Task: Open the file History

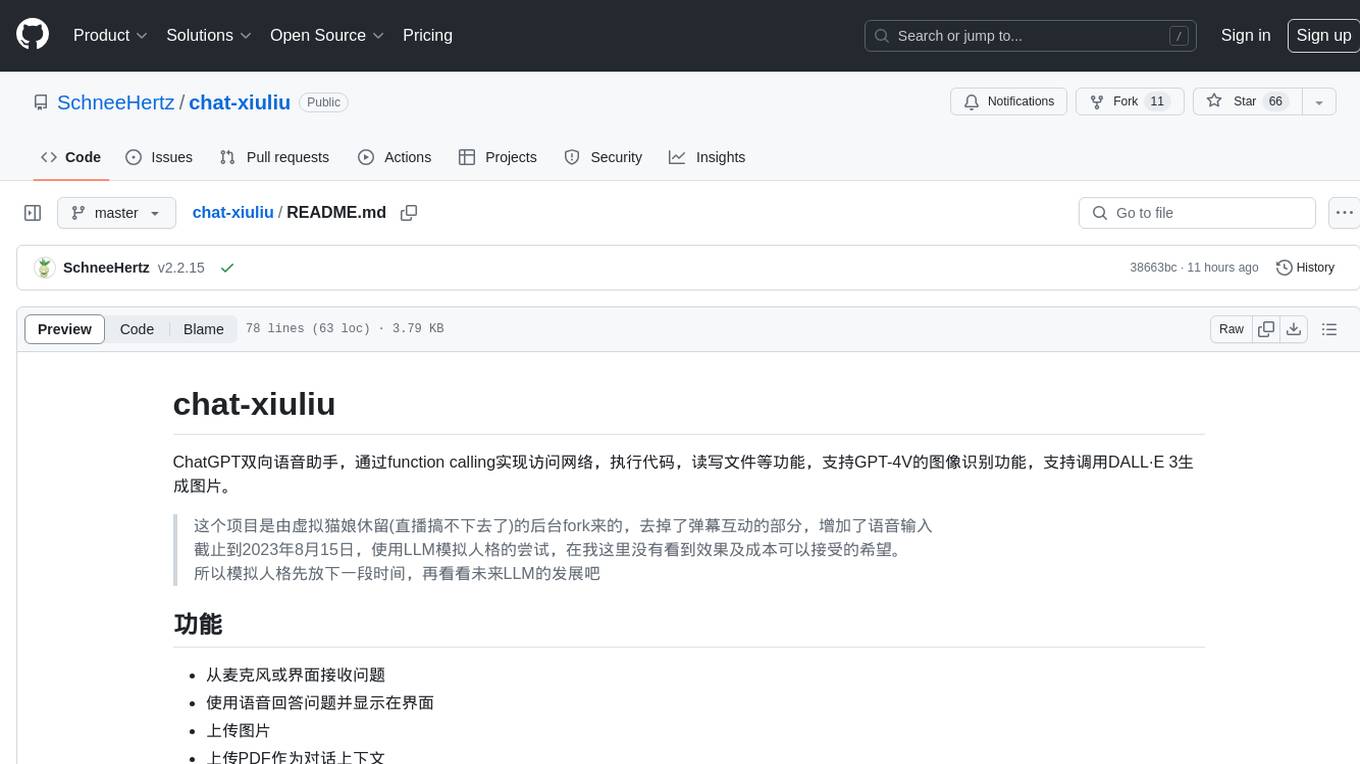Action: point(1305,268)
